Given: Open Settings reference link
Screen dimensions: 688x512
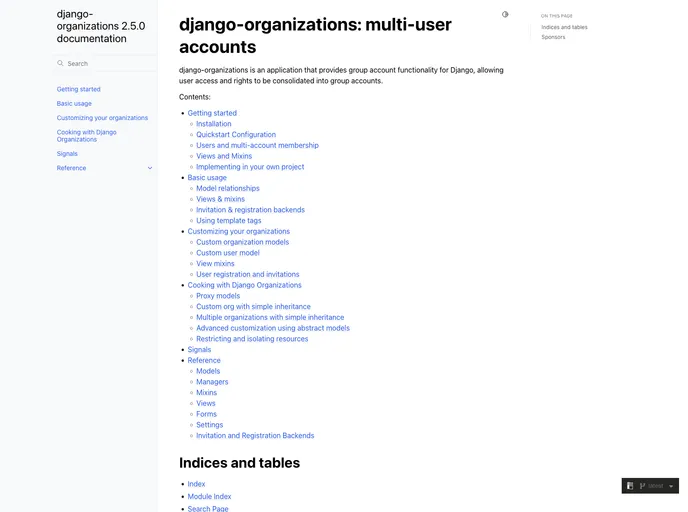Looking at the screenshot, I should [x=210, y=425].
